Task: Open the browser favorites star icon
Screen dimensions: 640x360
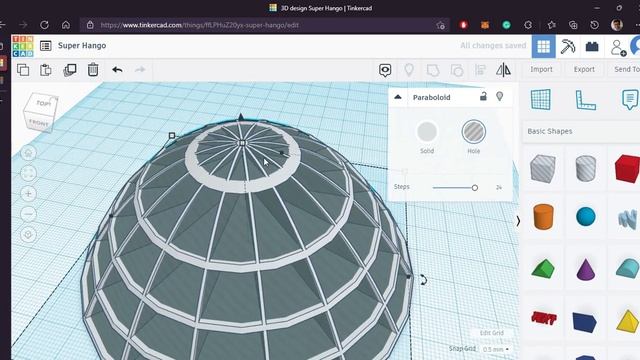Action: click(x=551, y=25)
